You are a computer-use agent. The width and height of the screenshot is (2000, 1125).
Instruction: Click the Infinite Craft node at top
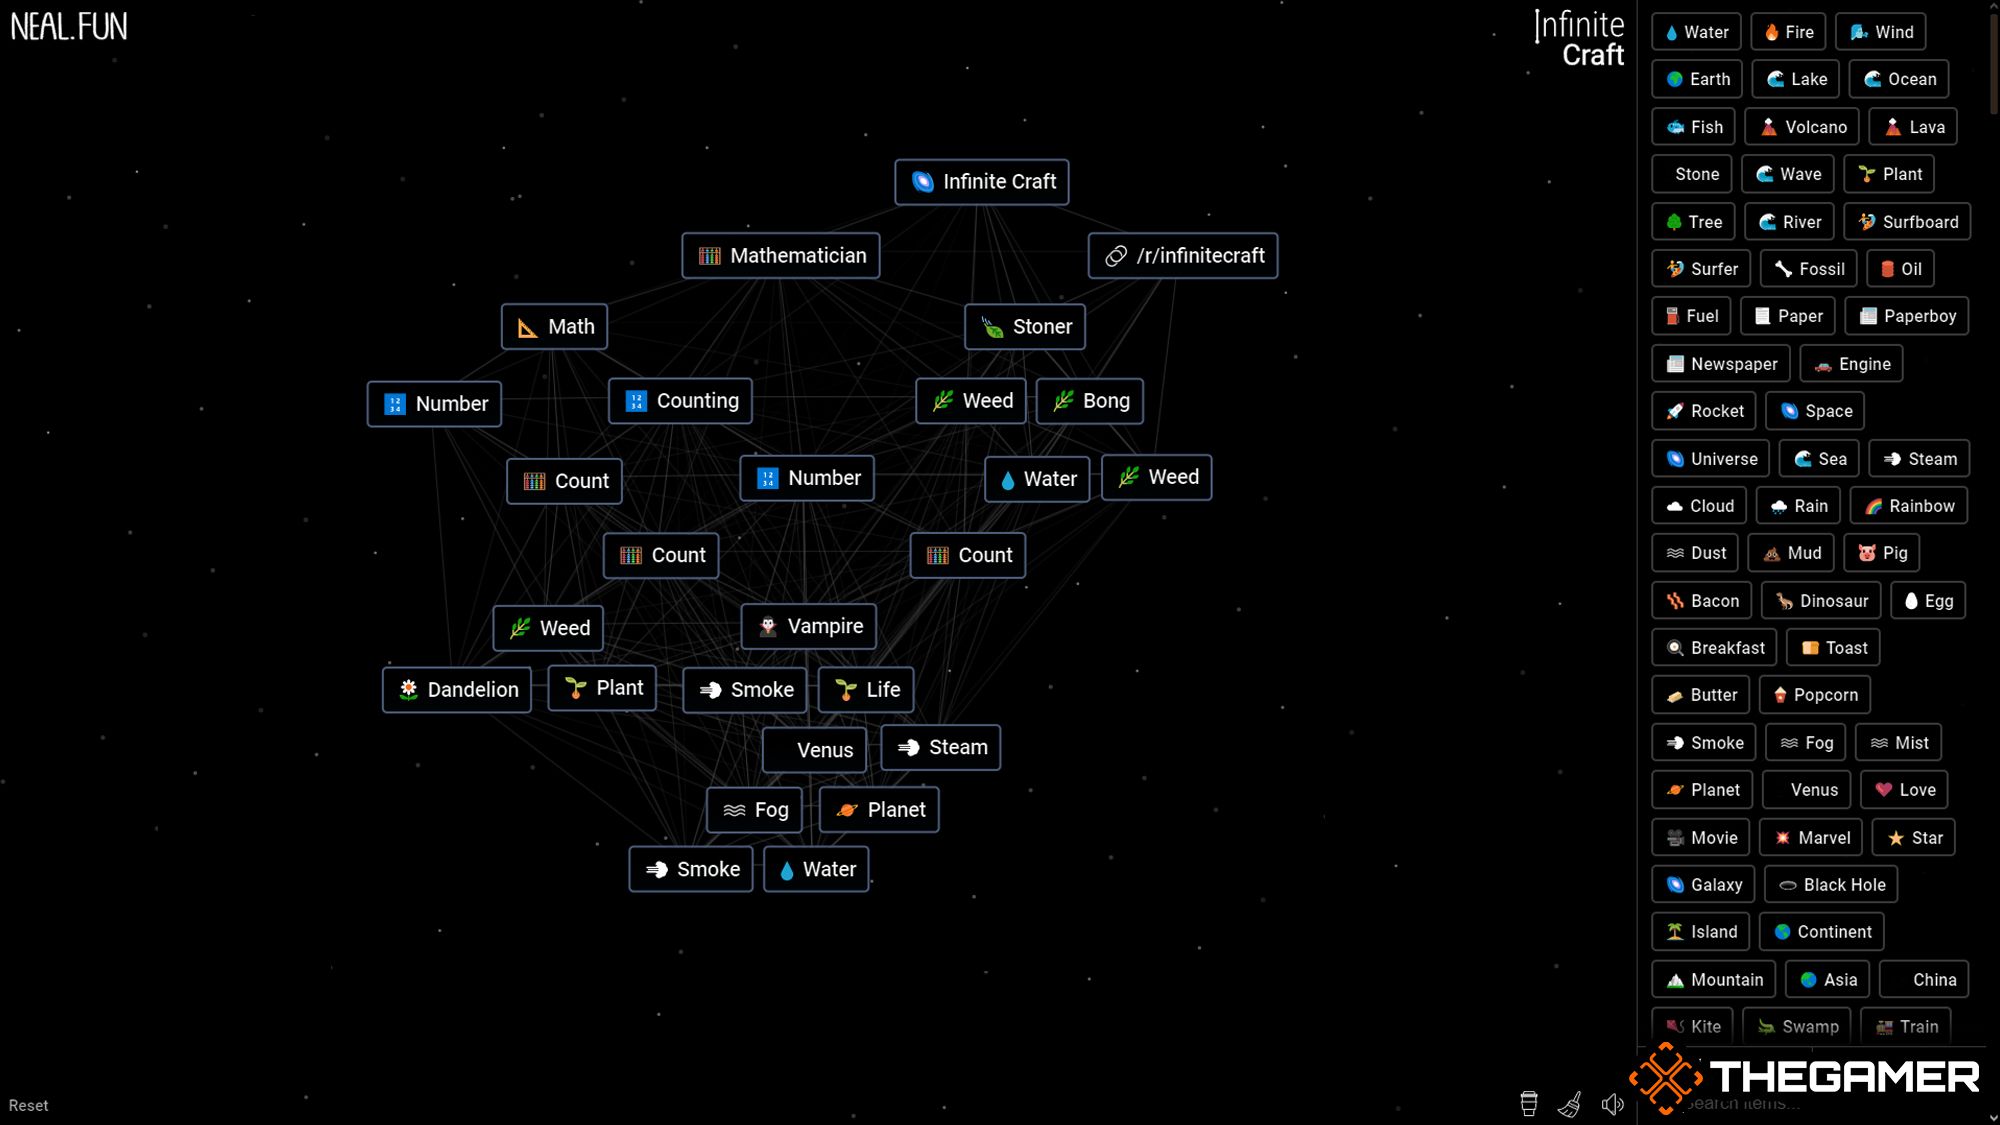(x=982, y=181)
